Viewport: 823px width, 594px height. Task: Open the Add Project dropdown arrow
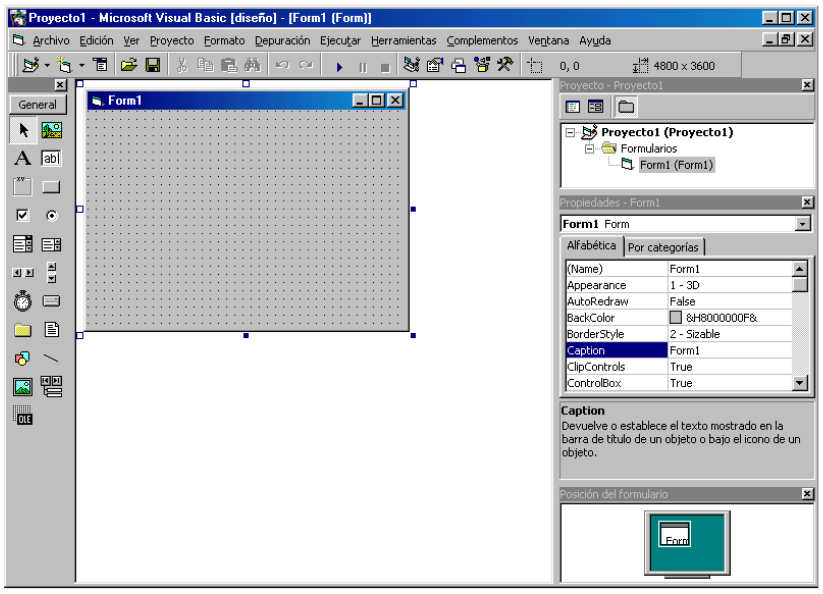click(47, 66)
